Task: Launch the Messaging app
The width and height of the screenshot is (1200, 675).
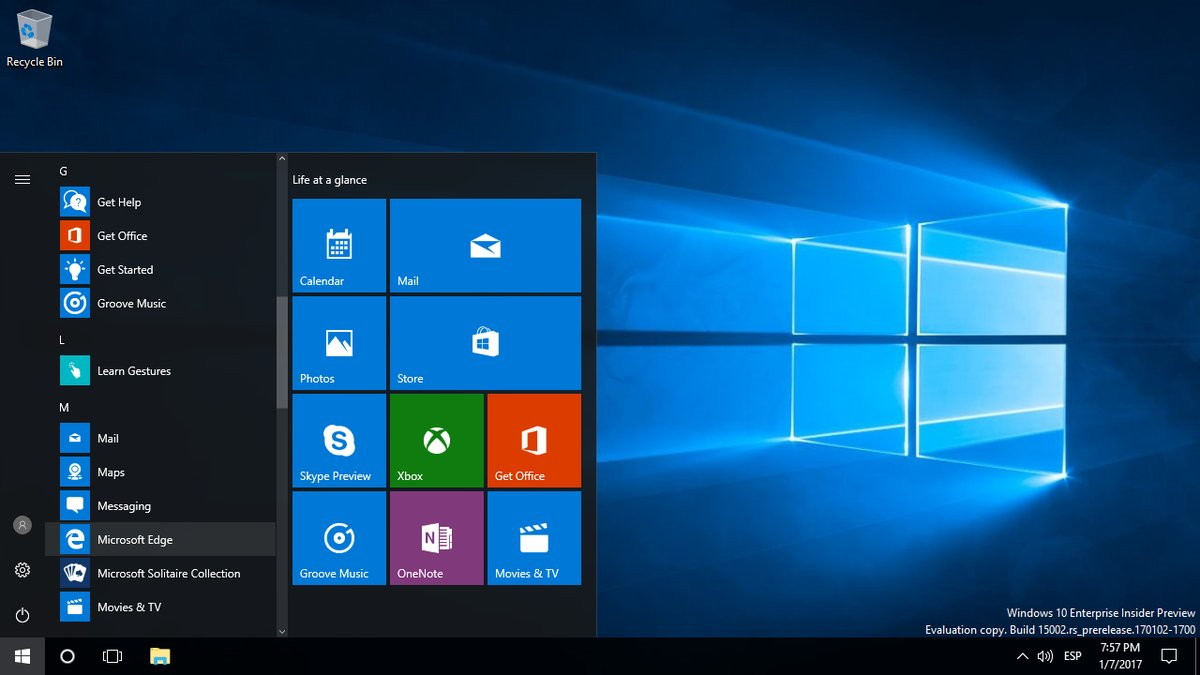Action: (160, 506)
